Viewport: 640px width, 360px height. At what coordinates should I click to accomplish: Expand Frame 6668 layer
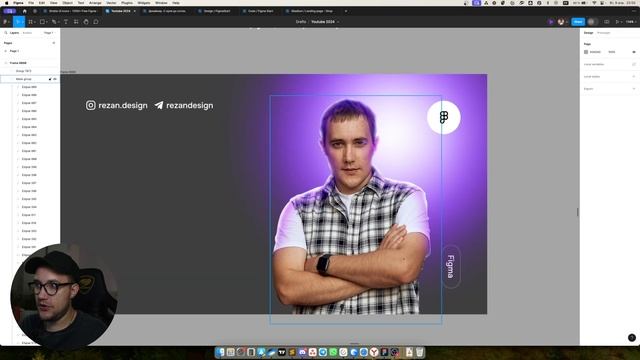click(x=6, y=63)
